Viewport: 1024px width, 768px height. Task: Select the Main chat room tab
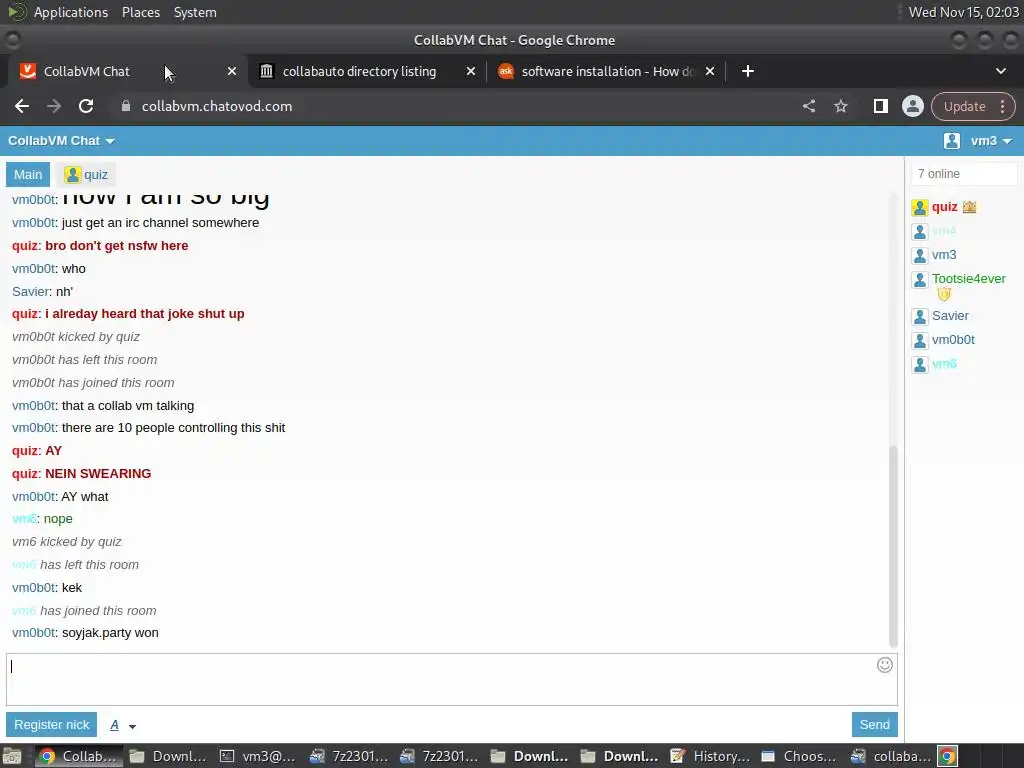click(x=28, y=174)
